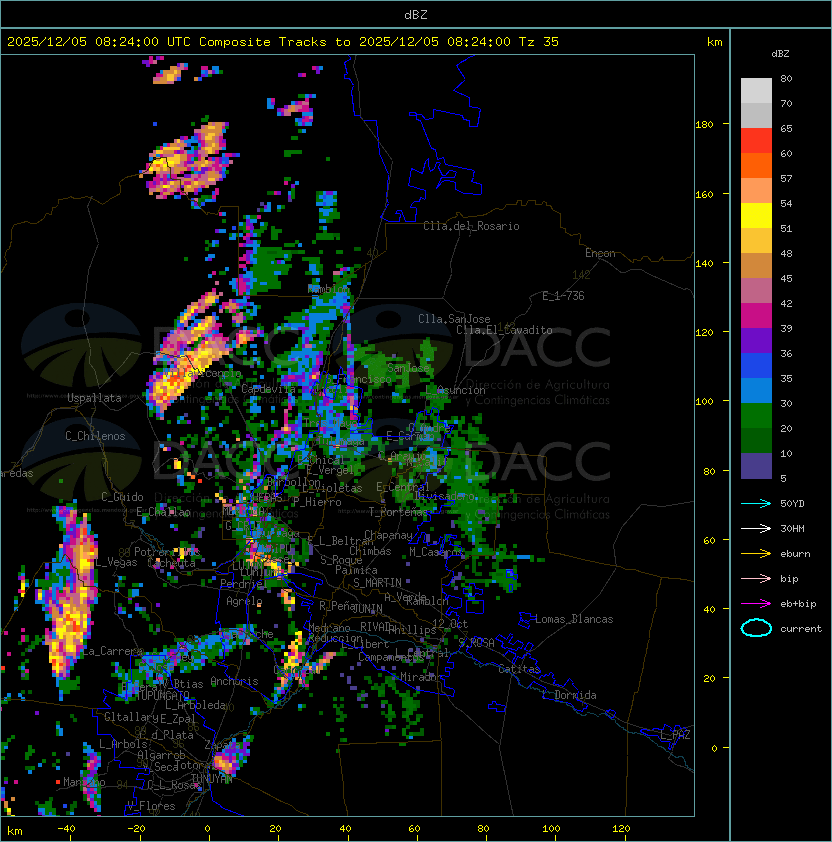Click the Encon map label
Screen dimensions: 832x842
pos(600,253)
